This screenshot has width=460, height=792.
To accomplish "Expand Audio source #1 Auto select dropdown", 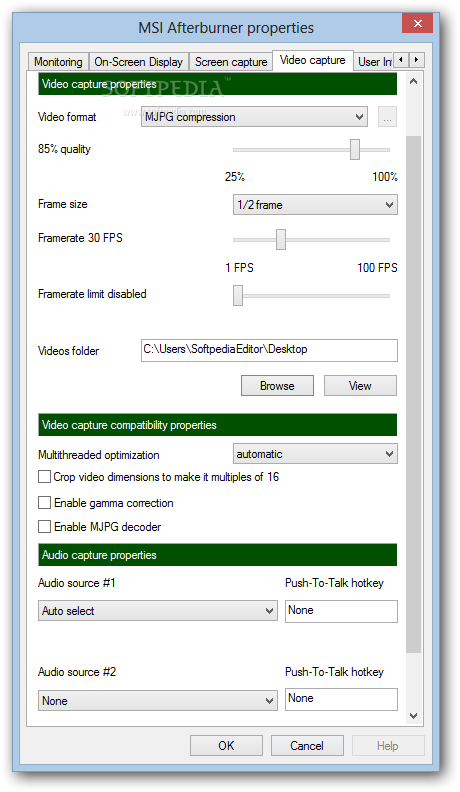I will (158, 611).
